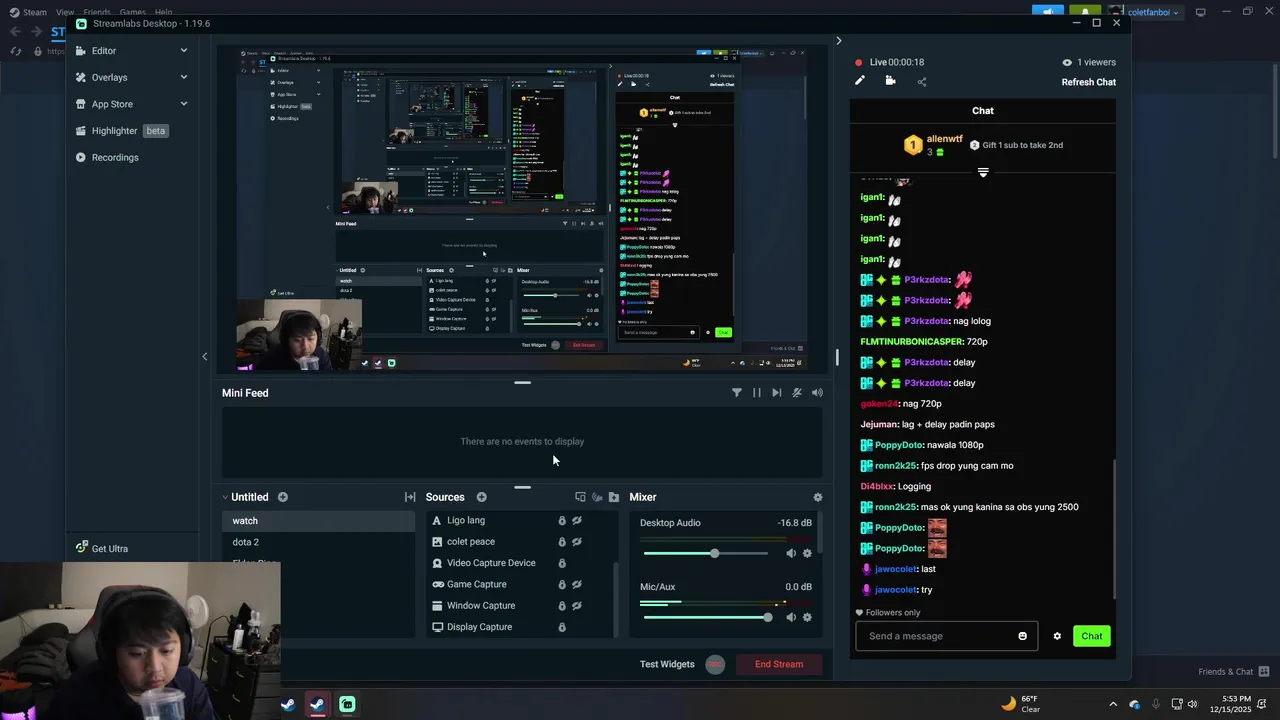Open the Help menu in Steam window
The height and width of the screenshot is (720, 1280).
pos(163,12)
